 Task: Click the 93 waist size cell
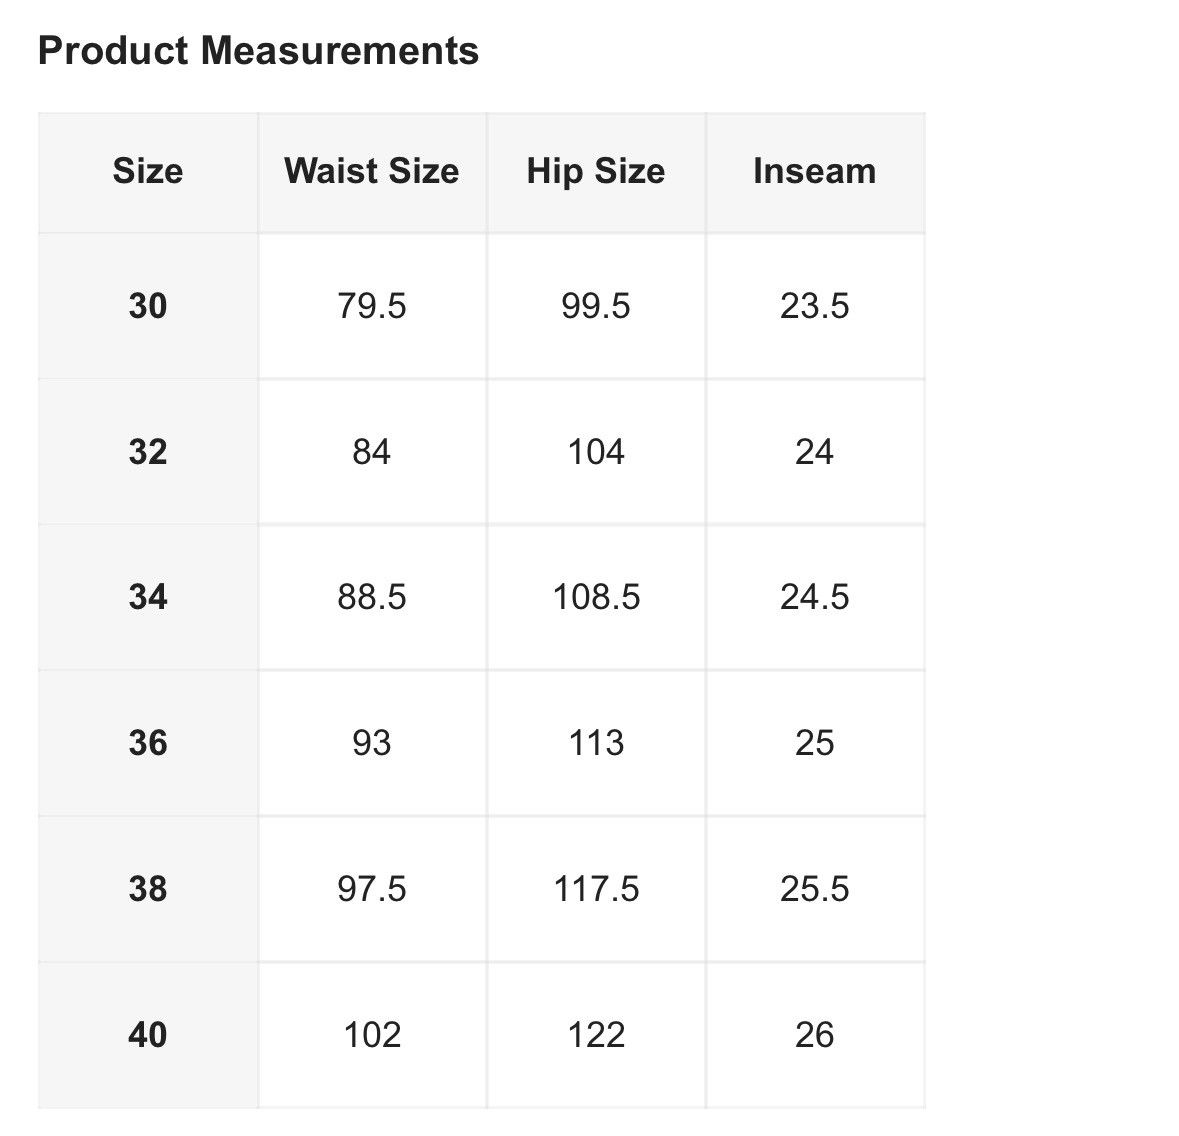click(372, 743)
